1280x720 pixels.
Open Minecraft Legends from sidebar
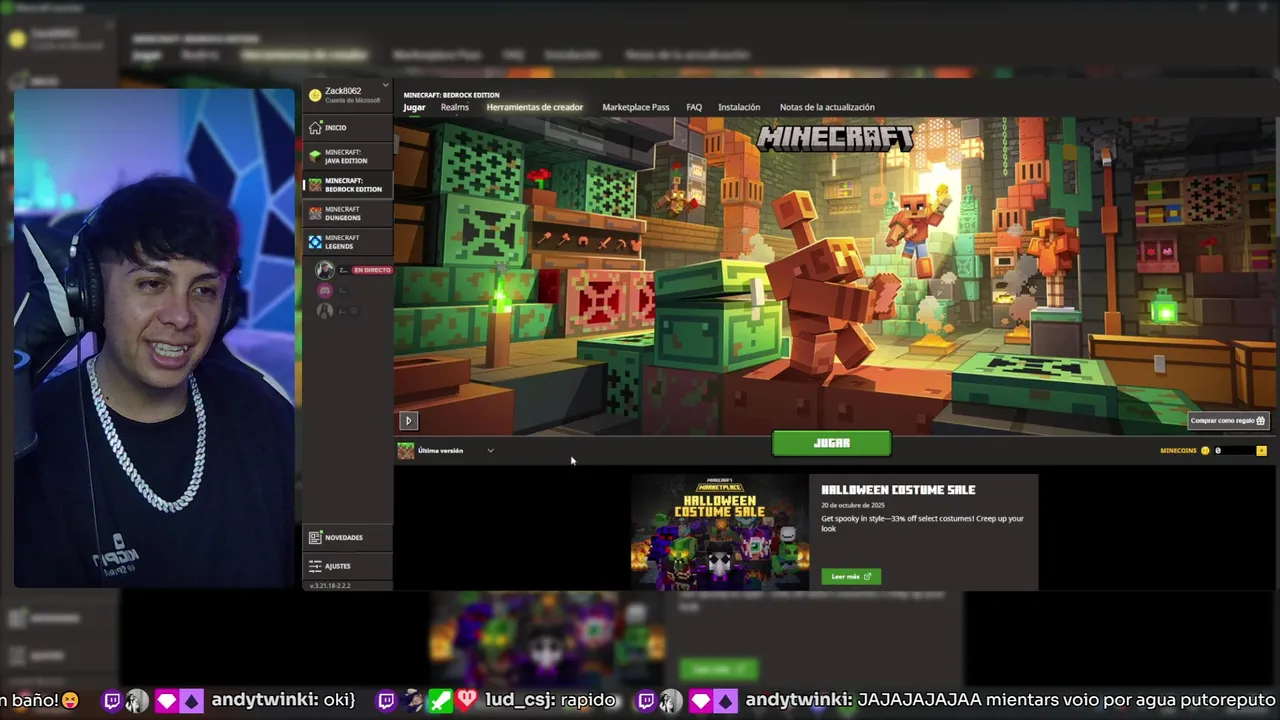click(347, 242)
